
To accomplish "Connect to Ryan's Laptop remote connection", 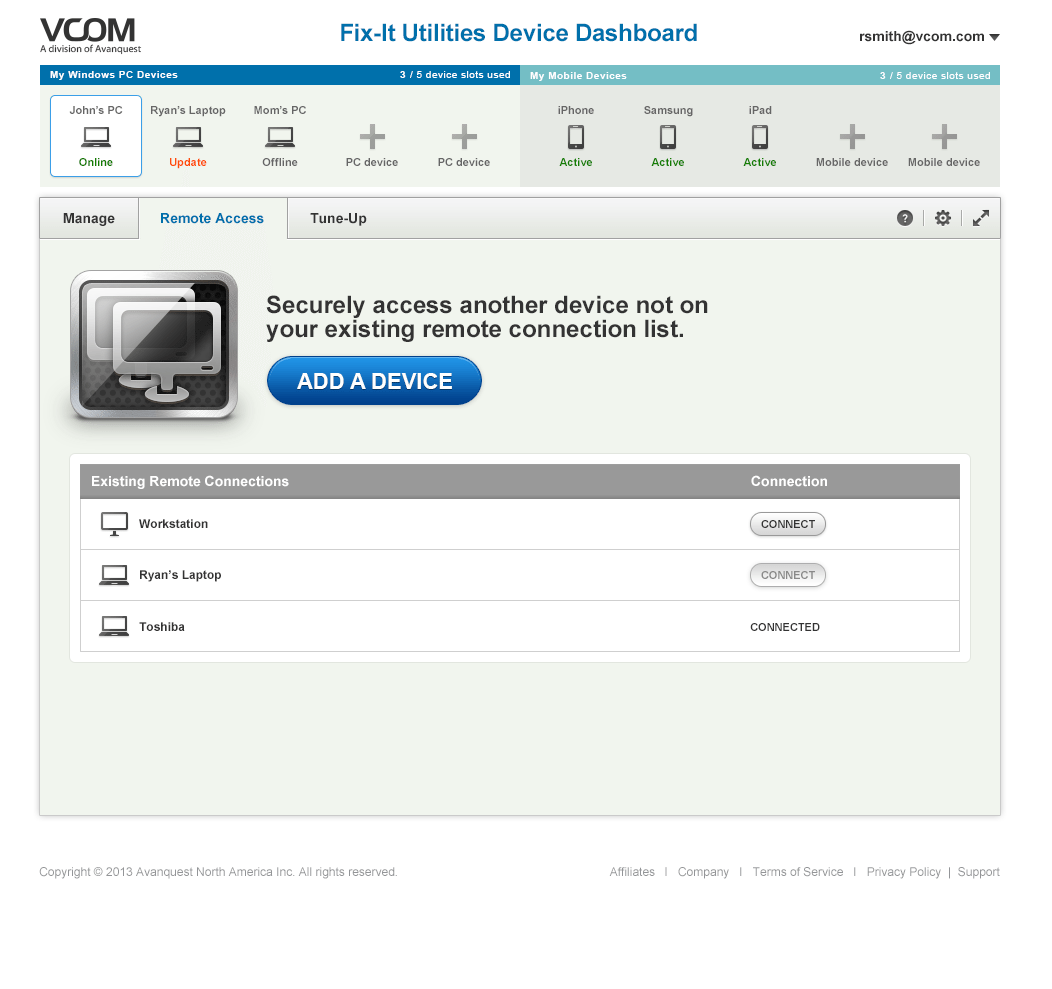I will [x=788, y=575].
